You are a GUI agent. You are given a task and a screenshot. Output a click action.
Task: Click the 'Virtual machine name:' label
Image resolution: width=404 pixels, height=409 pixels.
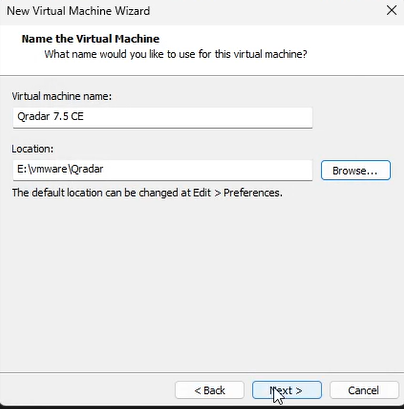(62, 96)
